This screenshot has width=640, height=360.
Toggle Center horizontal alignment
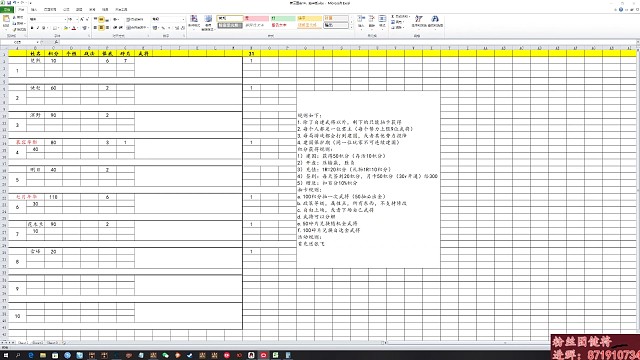101,28
